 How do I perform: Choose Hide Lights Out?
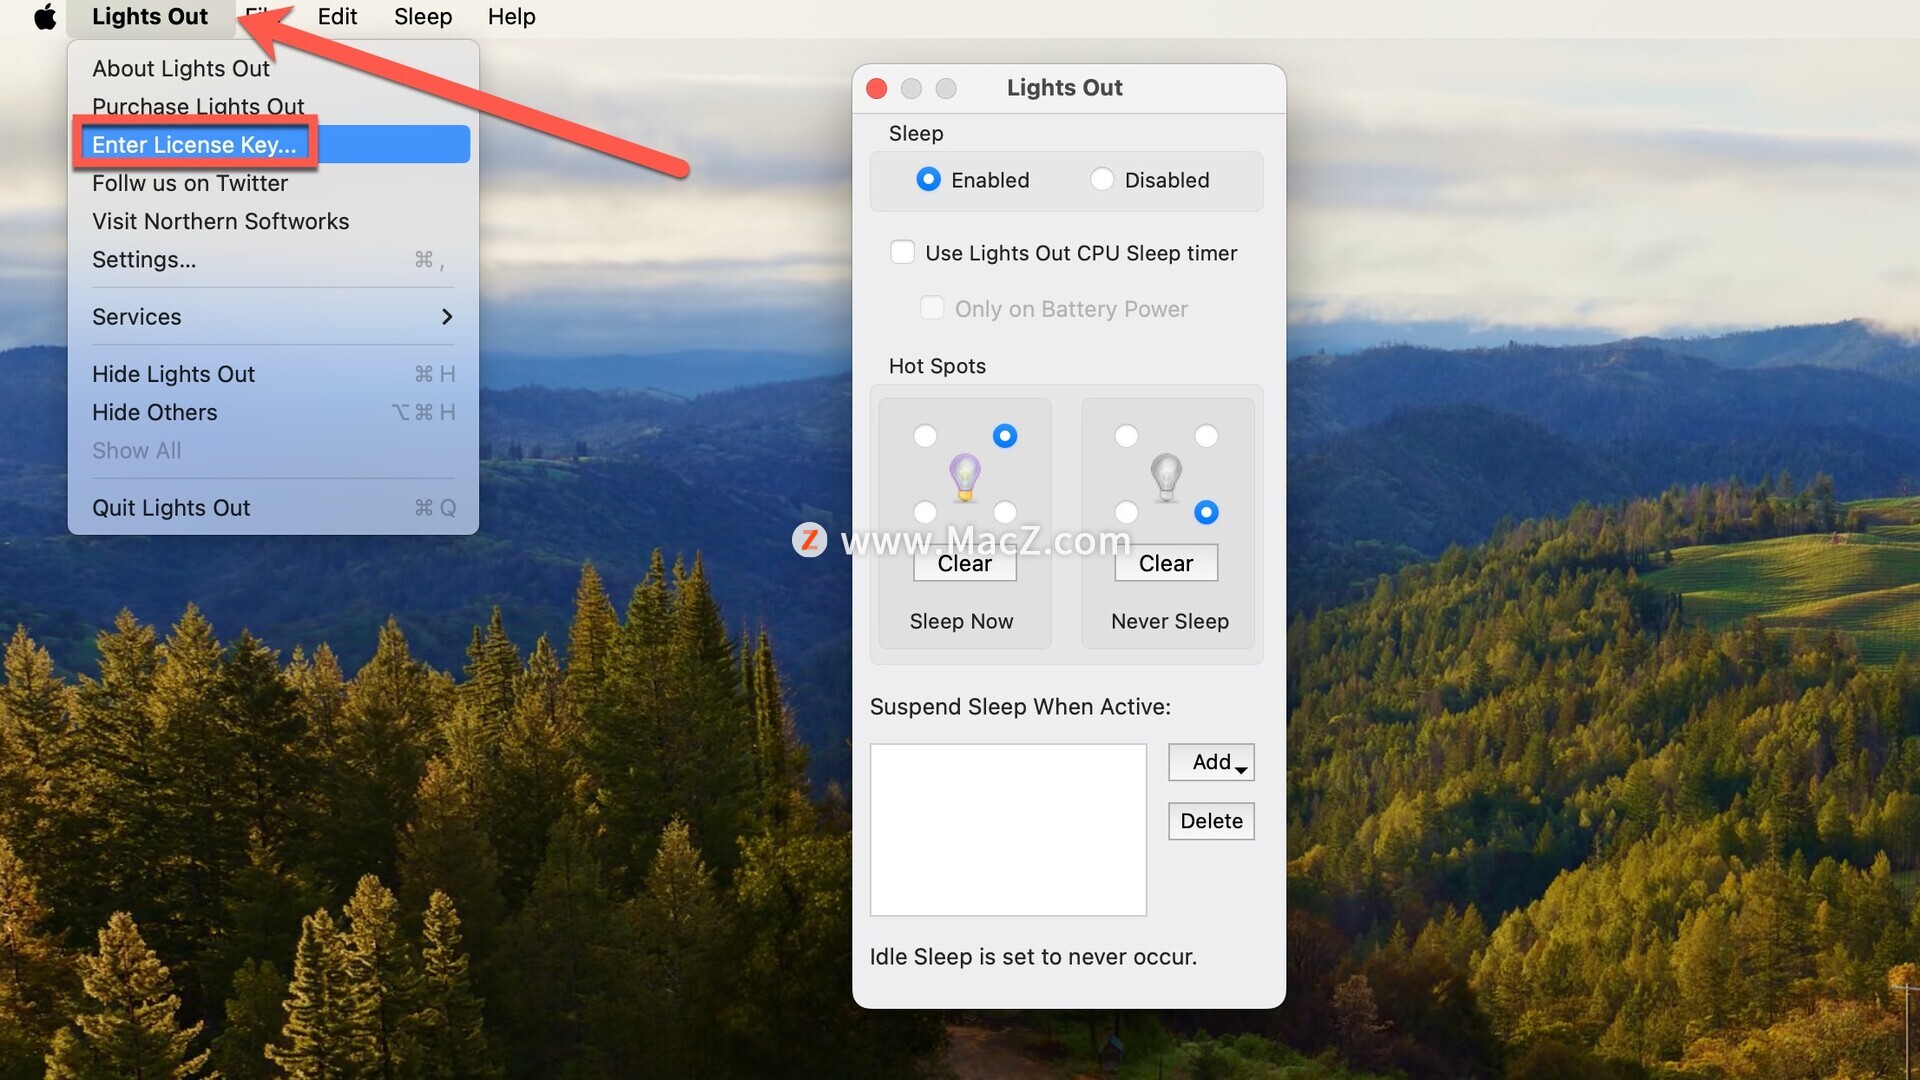(272, 374)
